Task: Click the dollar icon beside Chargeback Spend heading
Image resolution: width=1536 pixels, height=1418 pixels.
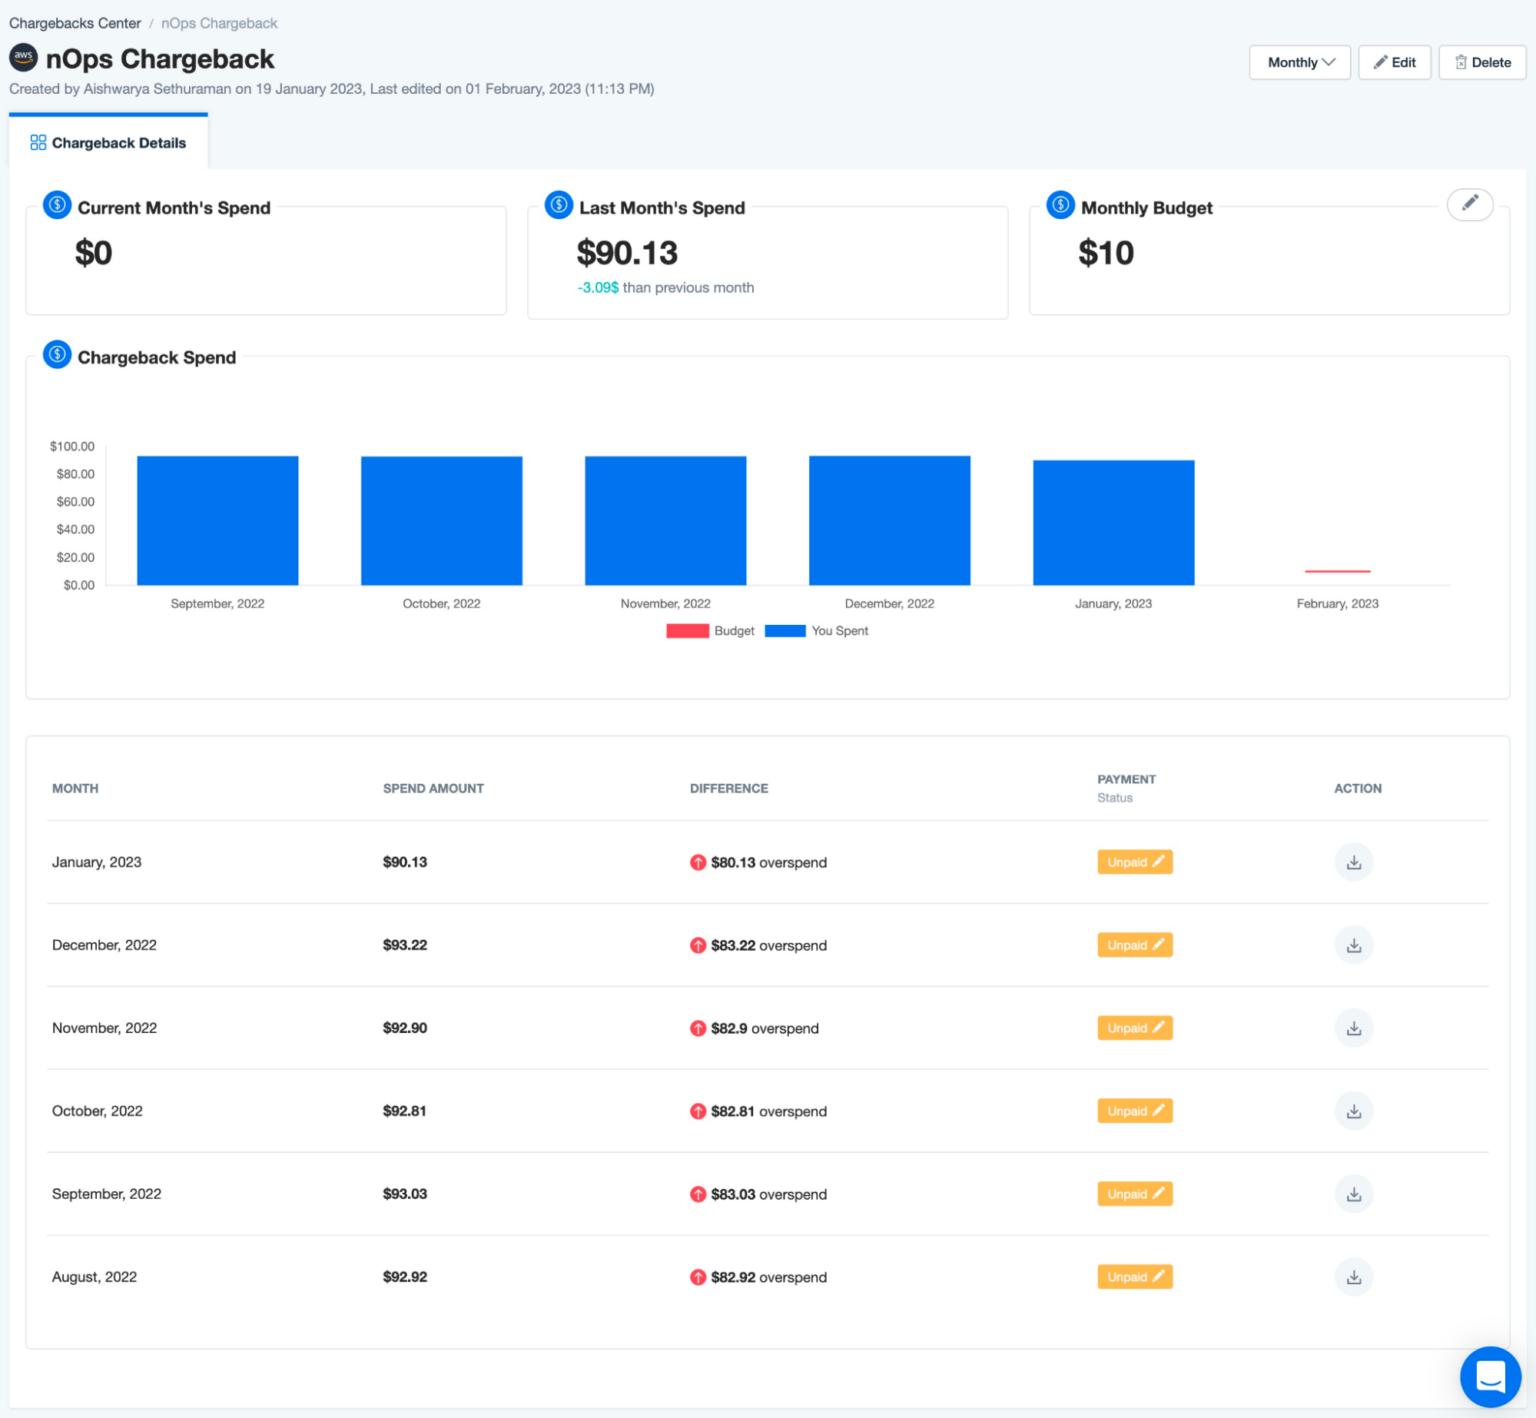Action: click(57, 354)
